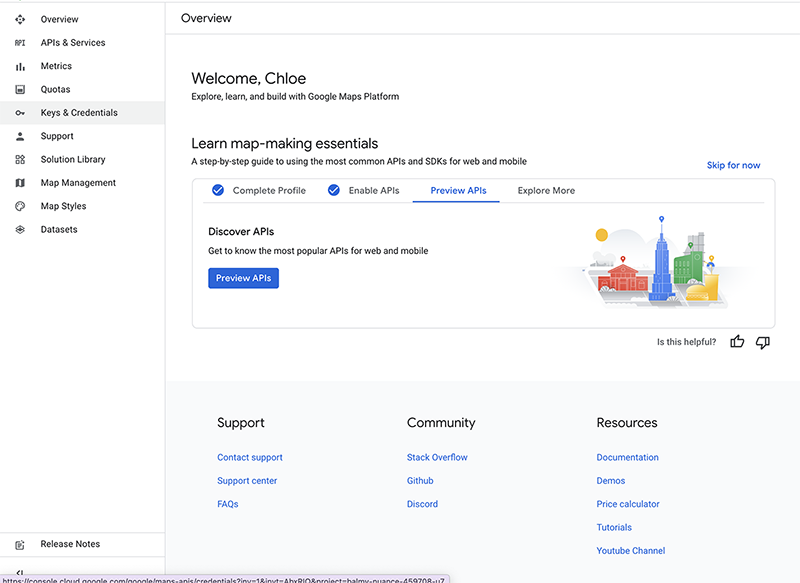800x583 pixels.
Task: Click the Keys & Credentials key icon
Action: pyautogui.click(x=20, y=113)
